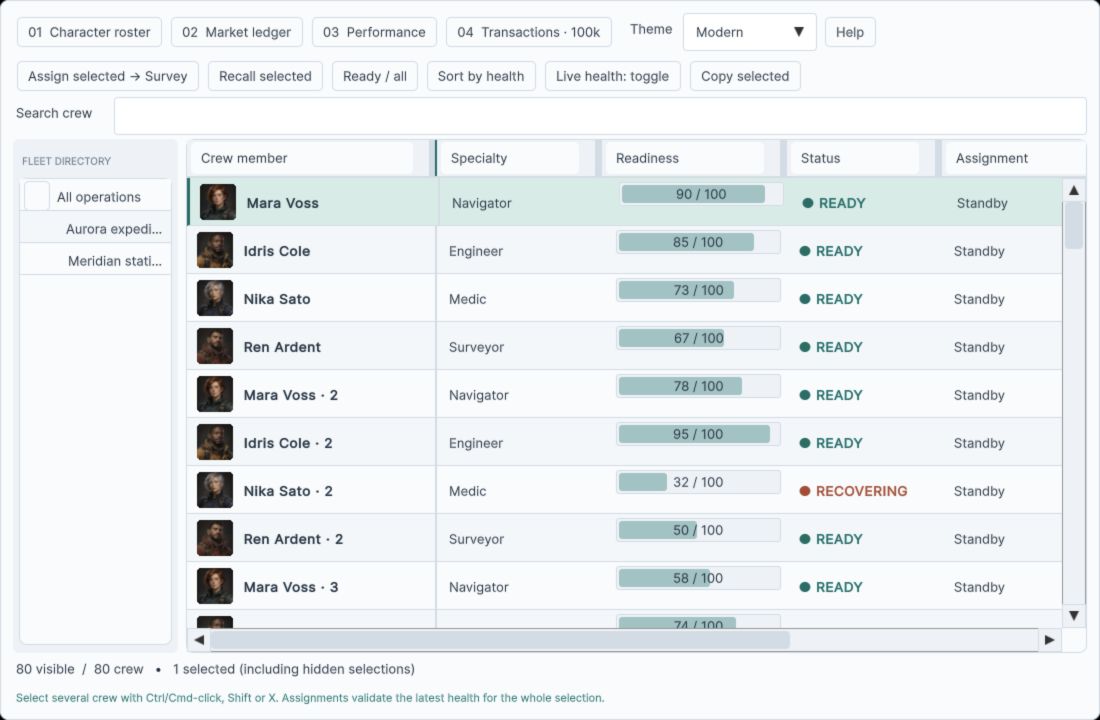The height and width of the screenshot is (720, 1100).
Task: Click Idris Cole avatar portrait
Action: click(x=215, y=251)
